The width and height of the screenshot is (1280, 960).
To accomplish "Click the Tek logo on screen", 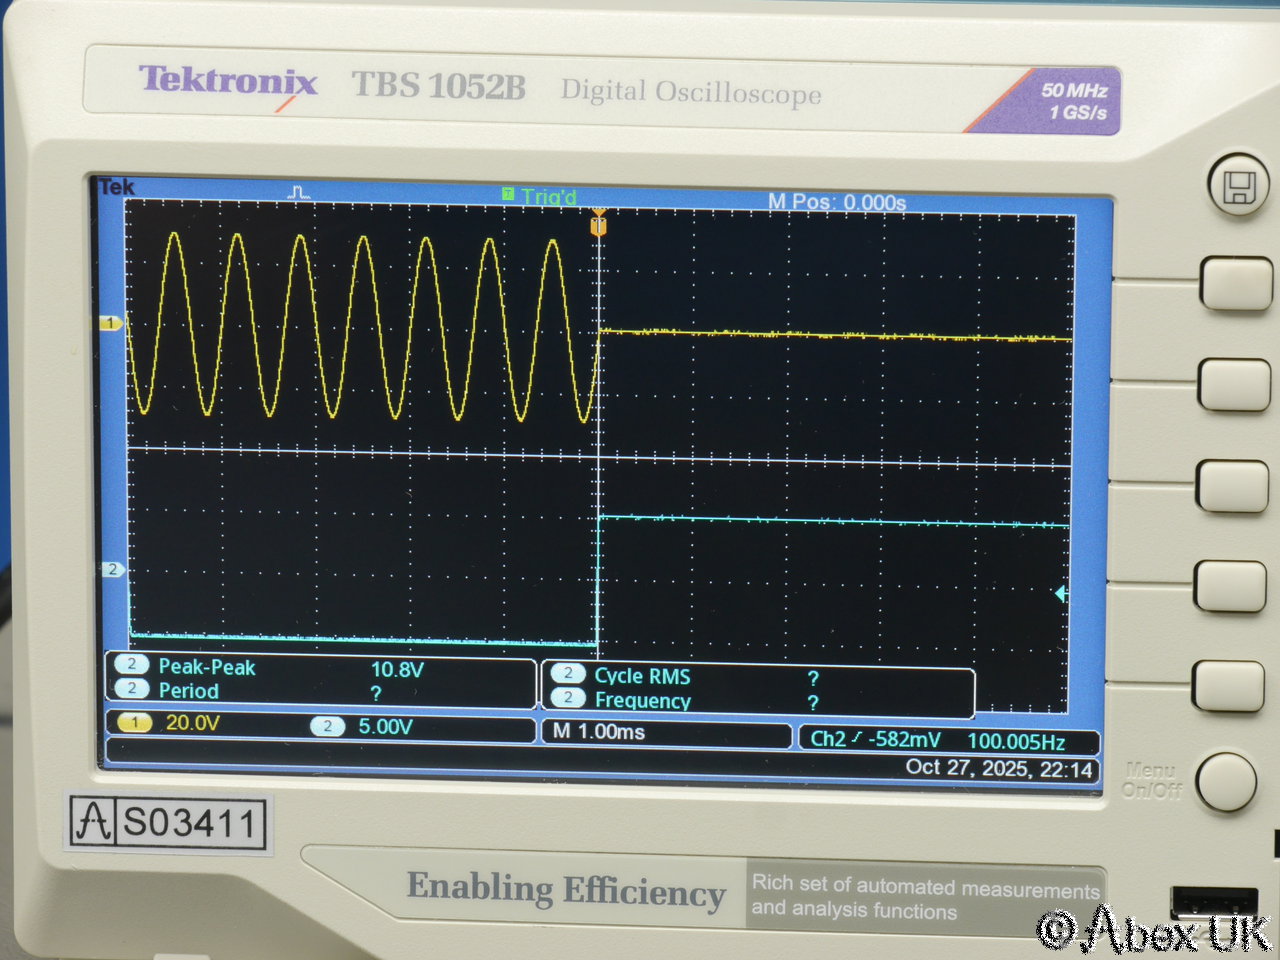I will pyautogui.click(x=117, y=187).
